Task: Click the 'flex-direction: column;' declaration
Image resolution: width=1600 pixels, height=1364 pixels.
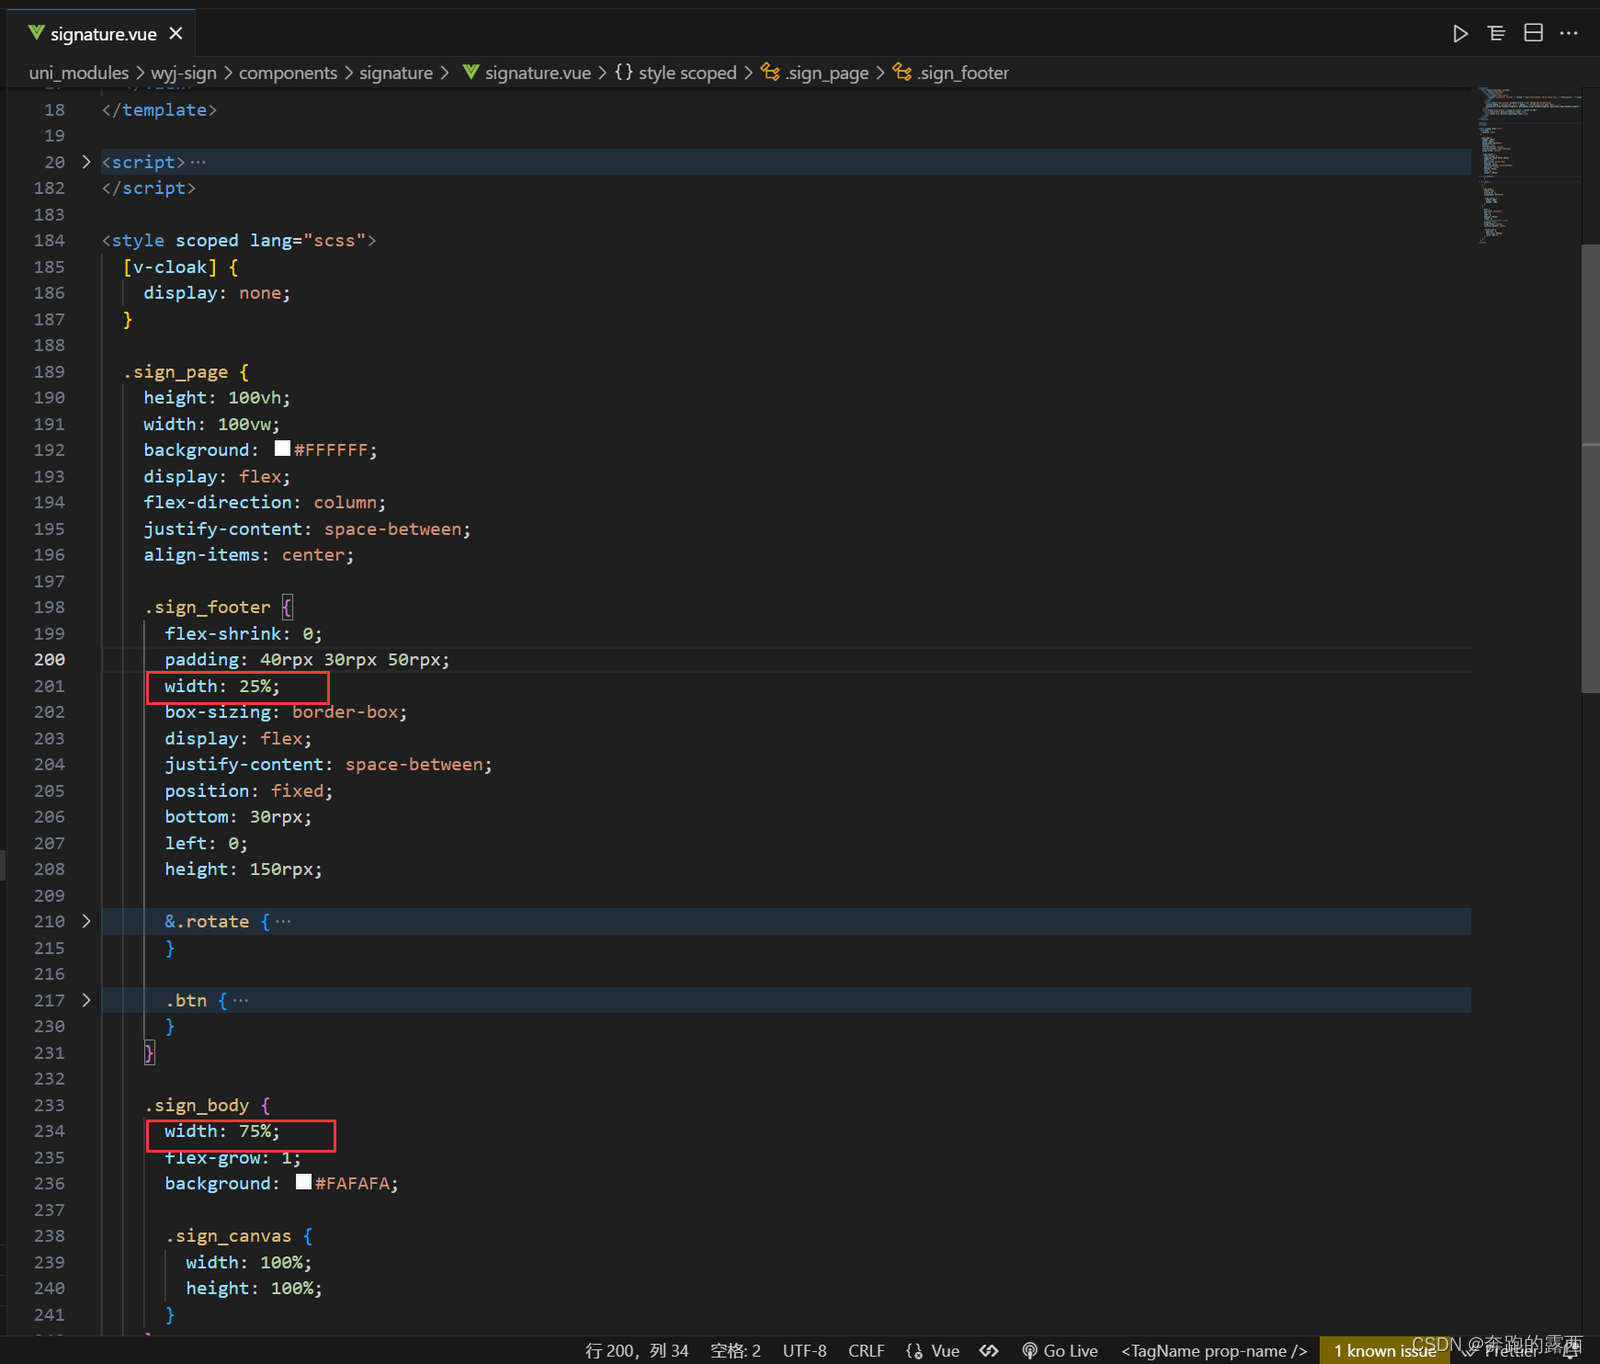Action: click(x=265, y=502)
